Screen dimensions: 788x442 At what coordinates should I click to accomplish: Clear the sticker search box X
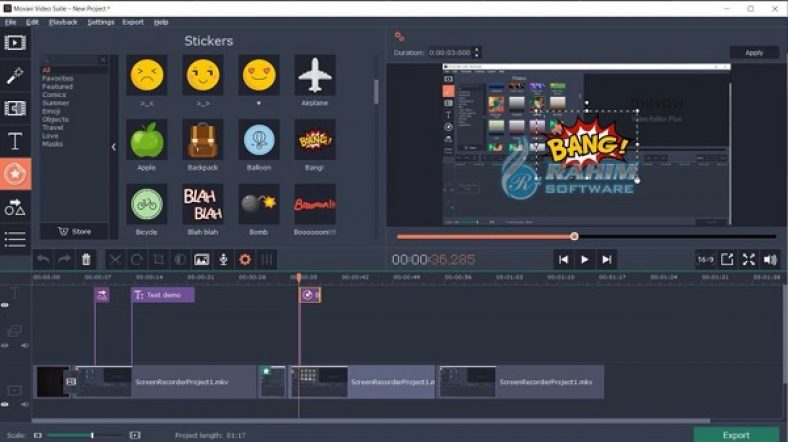tap(103, 60)
